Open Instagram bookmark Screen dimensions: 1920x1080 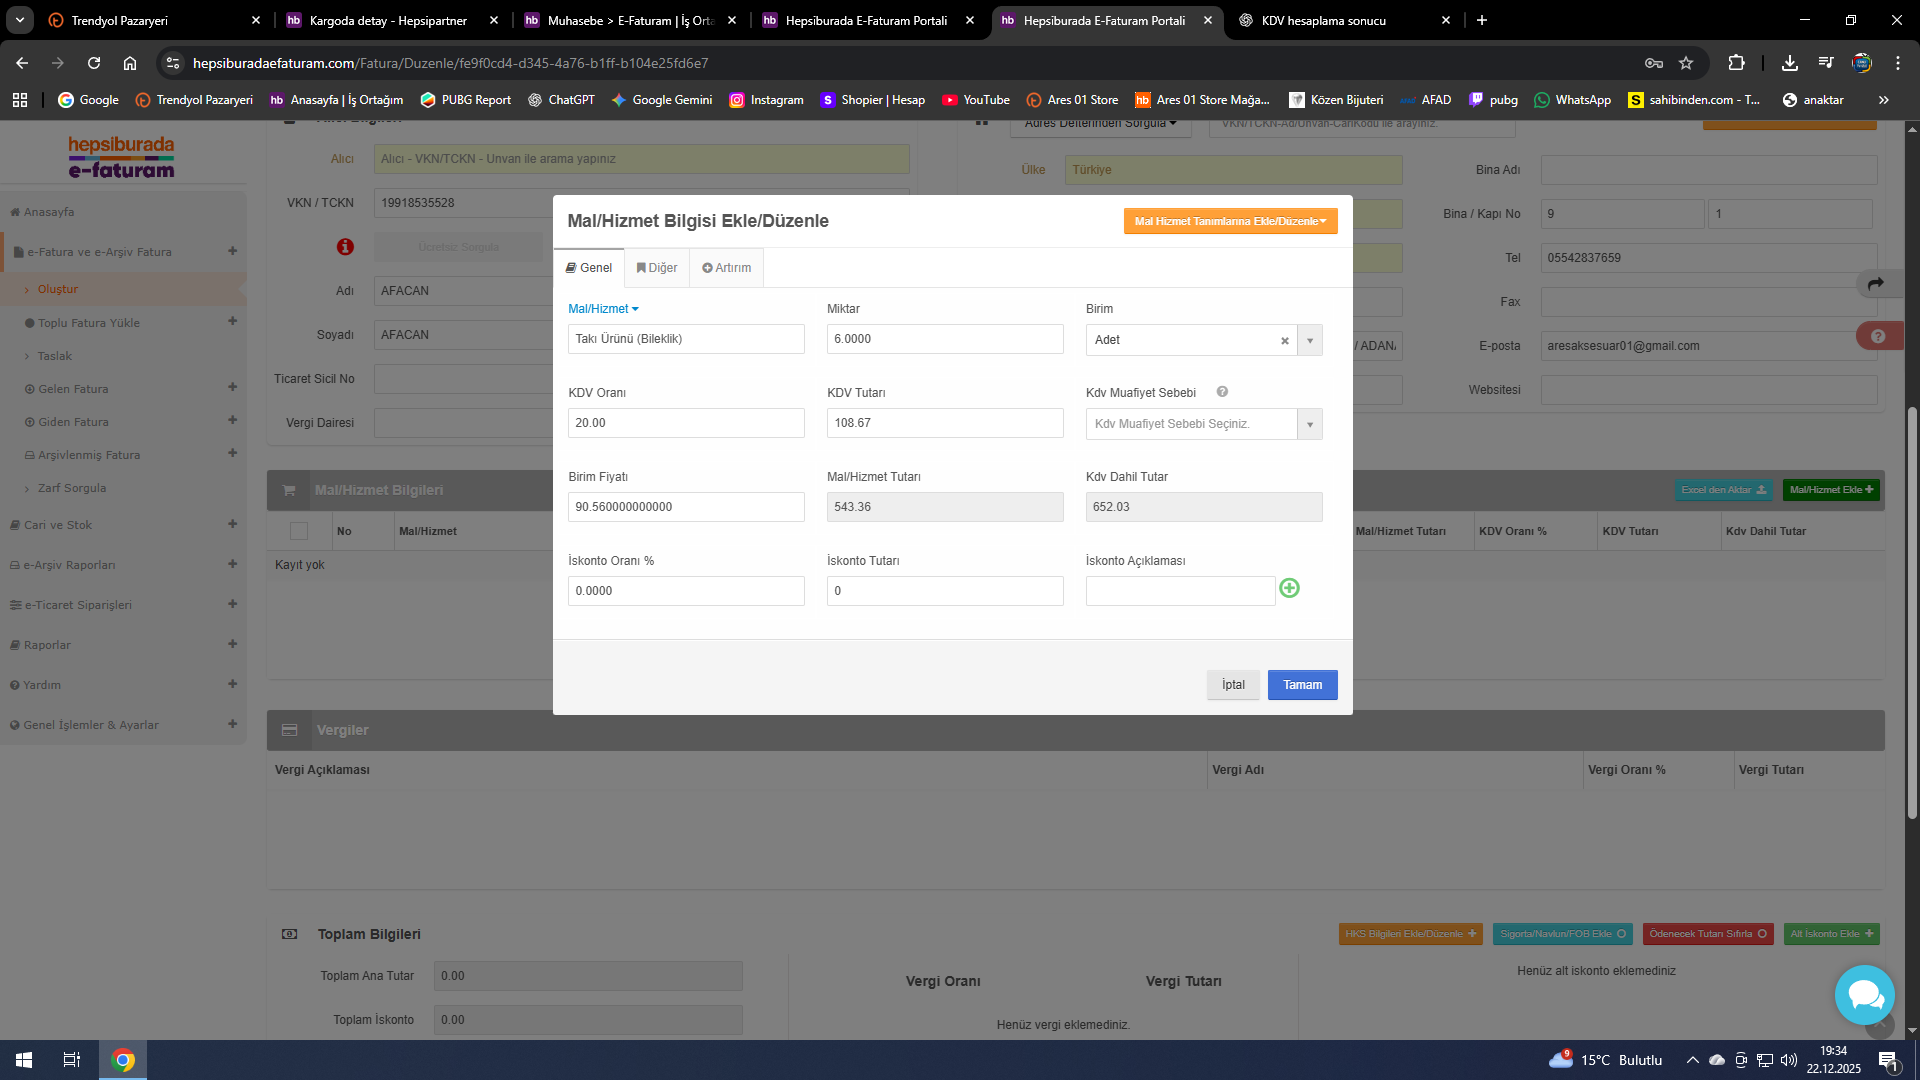click(767, 100)
